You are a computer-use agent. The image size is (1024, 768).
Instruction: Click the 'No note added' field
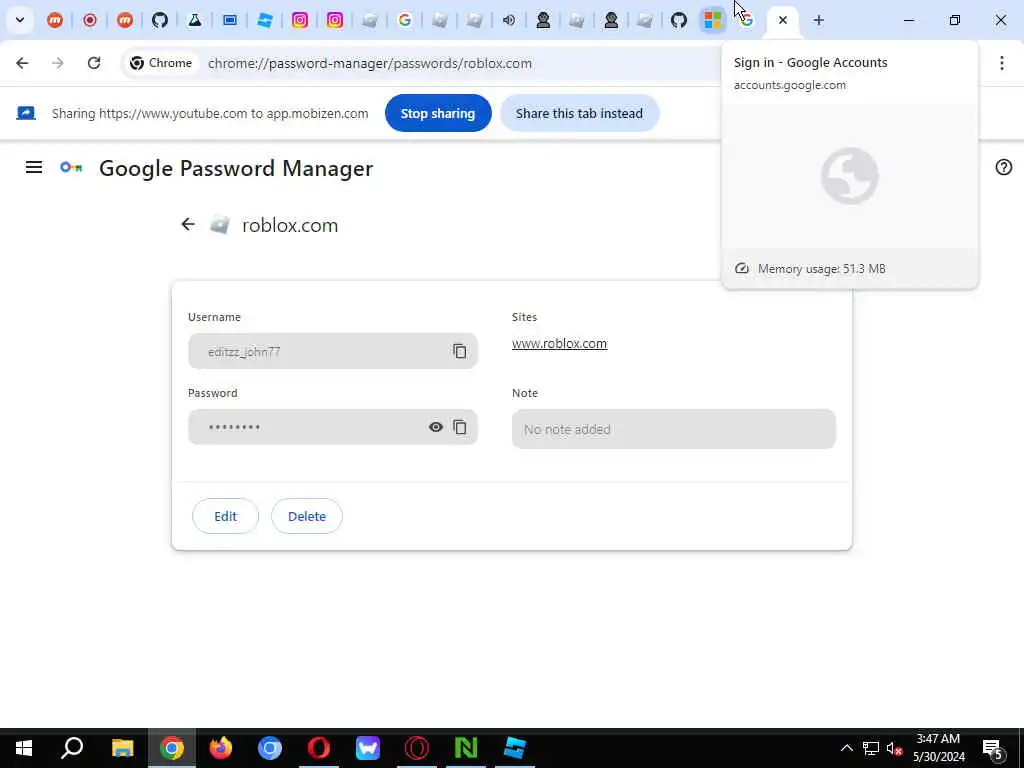point(673,429)
